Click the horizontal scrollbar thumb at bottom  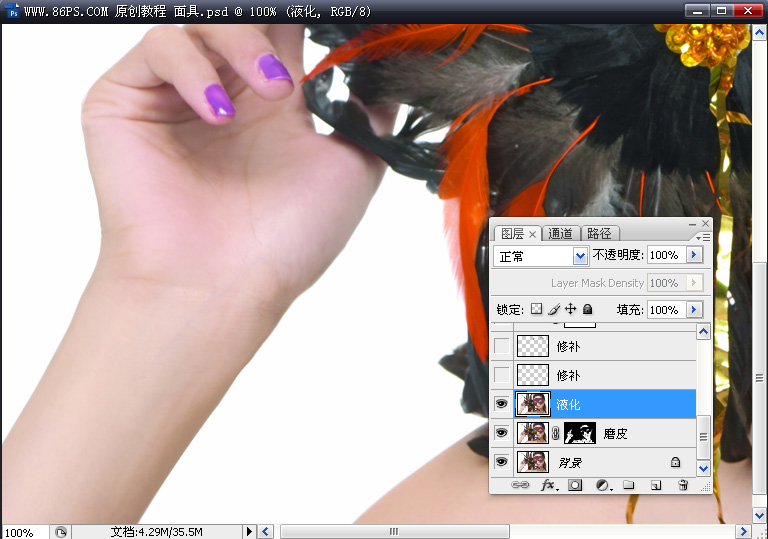[394, 532]
